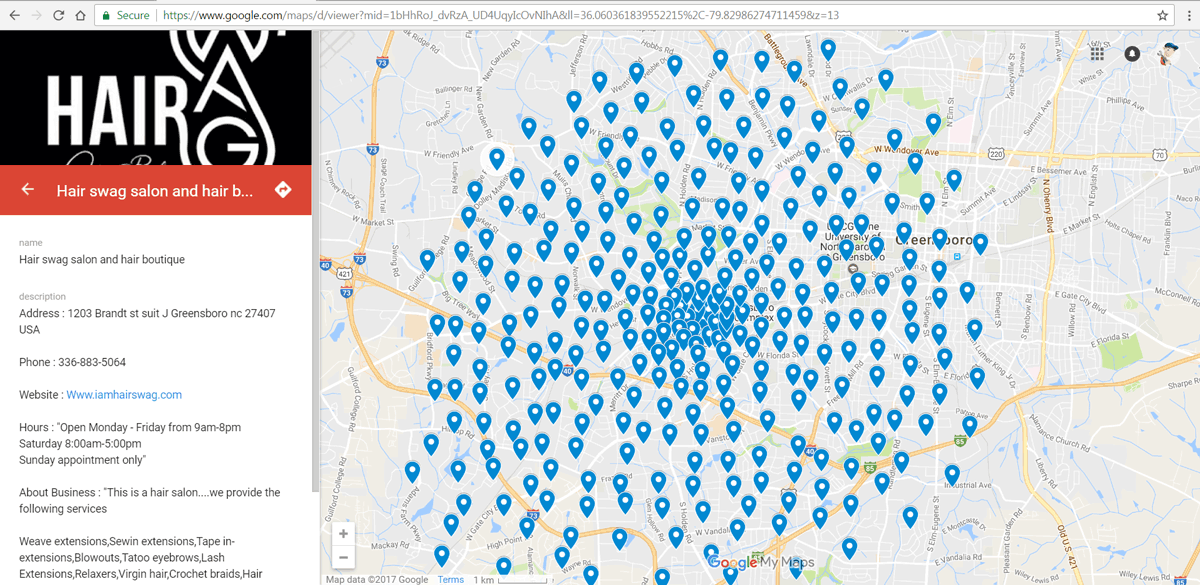Select the pin beside the Adams Farm Pkwy label
Image resolution: width=1200 pixels, height=585 pixels.
(x=412, y=472)
